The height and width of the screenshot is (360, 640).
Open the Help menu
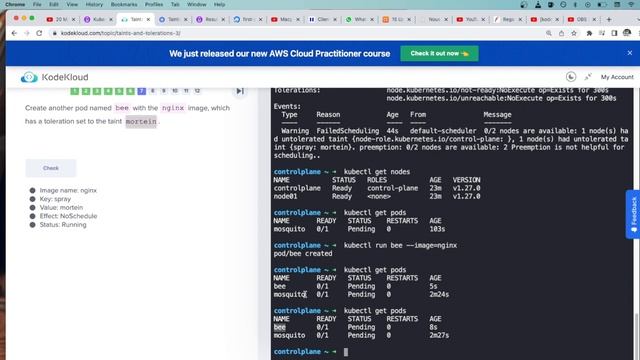220,4
